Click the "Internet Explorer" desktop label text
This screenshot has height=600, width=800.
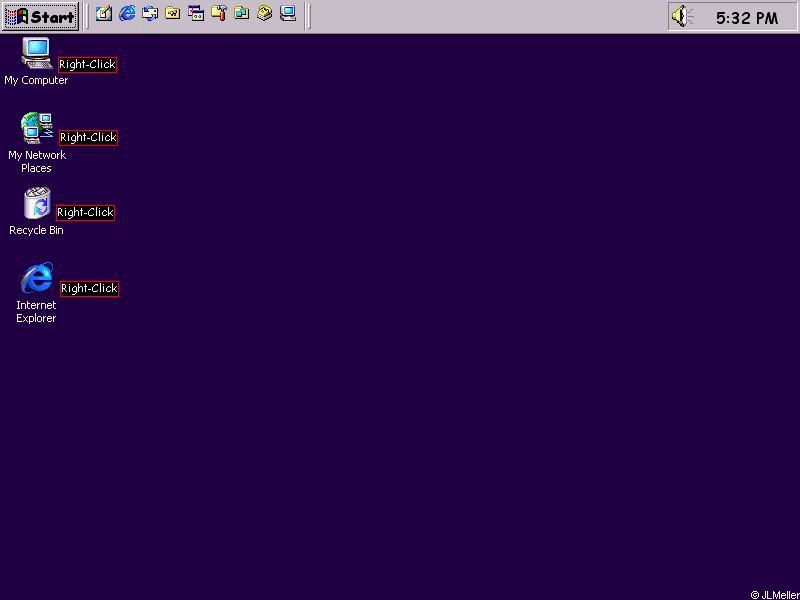coord(36,312)
